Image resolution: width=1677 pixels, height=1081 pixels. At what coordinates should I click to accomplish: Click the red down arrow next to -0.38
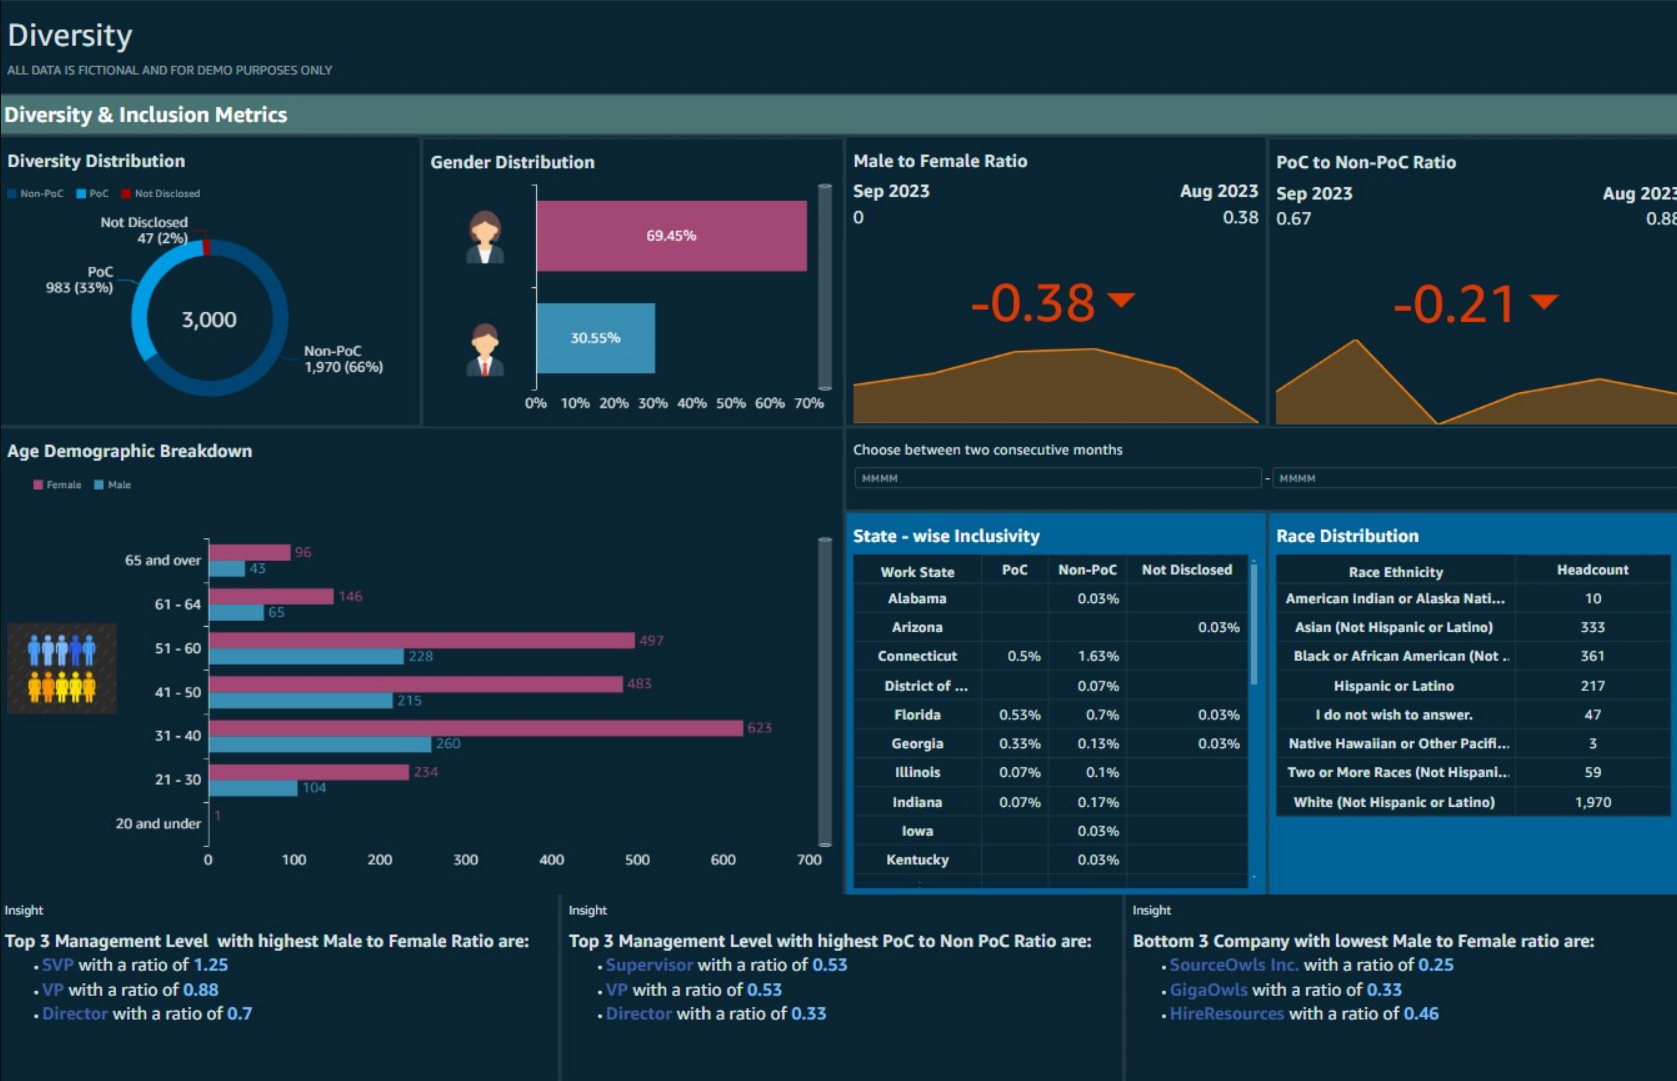tap(1121, 299)
